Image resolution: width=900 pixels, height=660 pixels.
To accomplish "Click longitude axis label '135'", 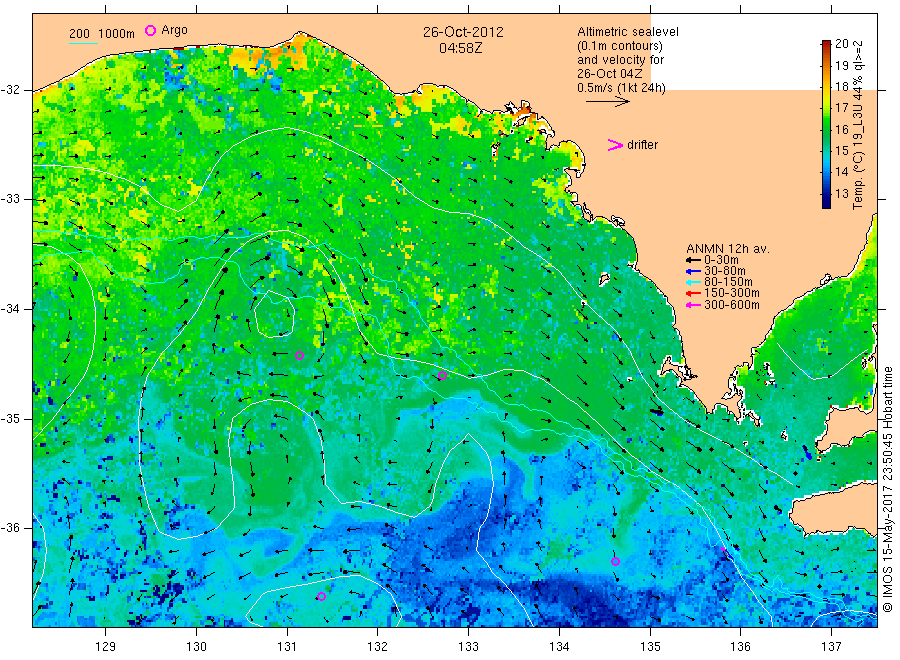I will point(650,647).
